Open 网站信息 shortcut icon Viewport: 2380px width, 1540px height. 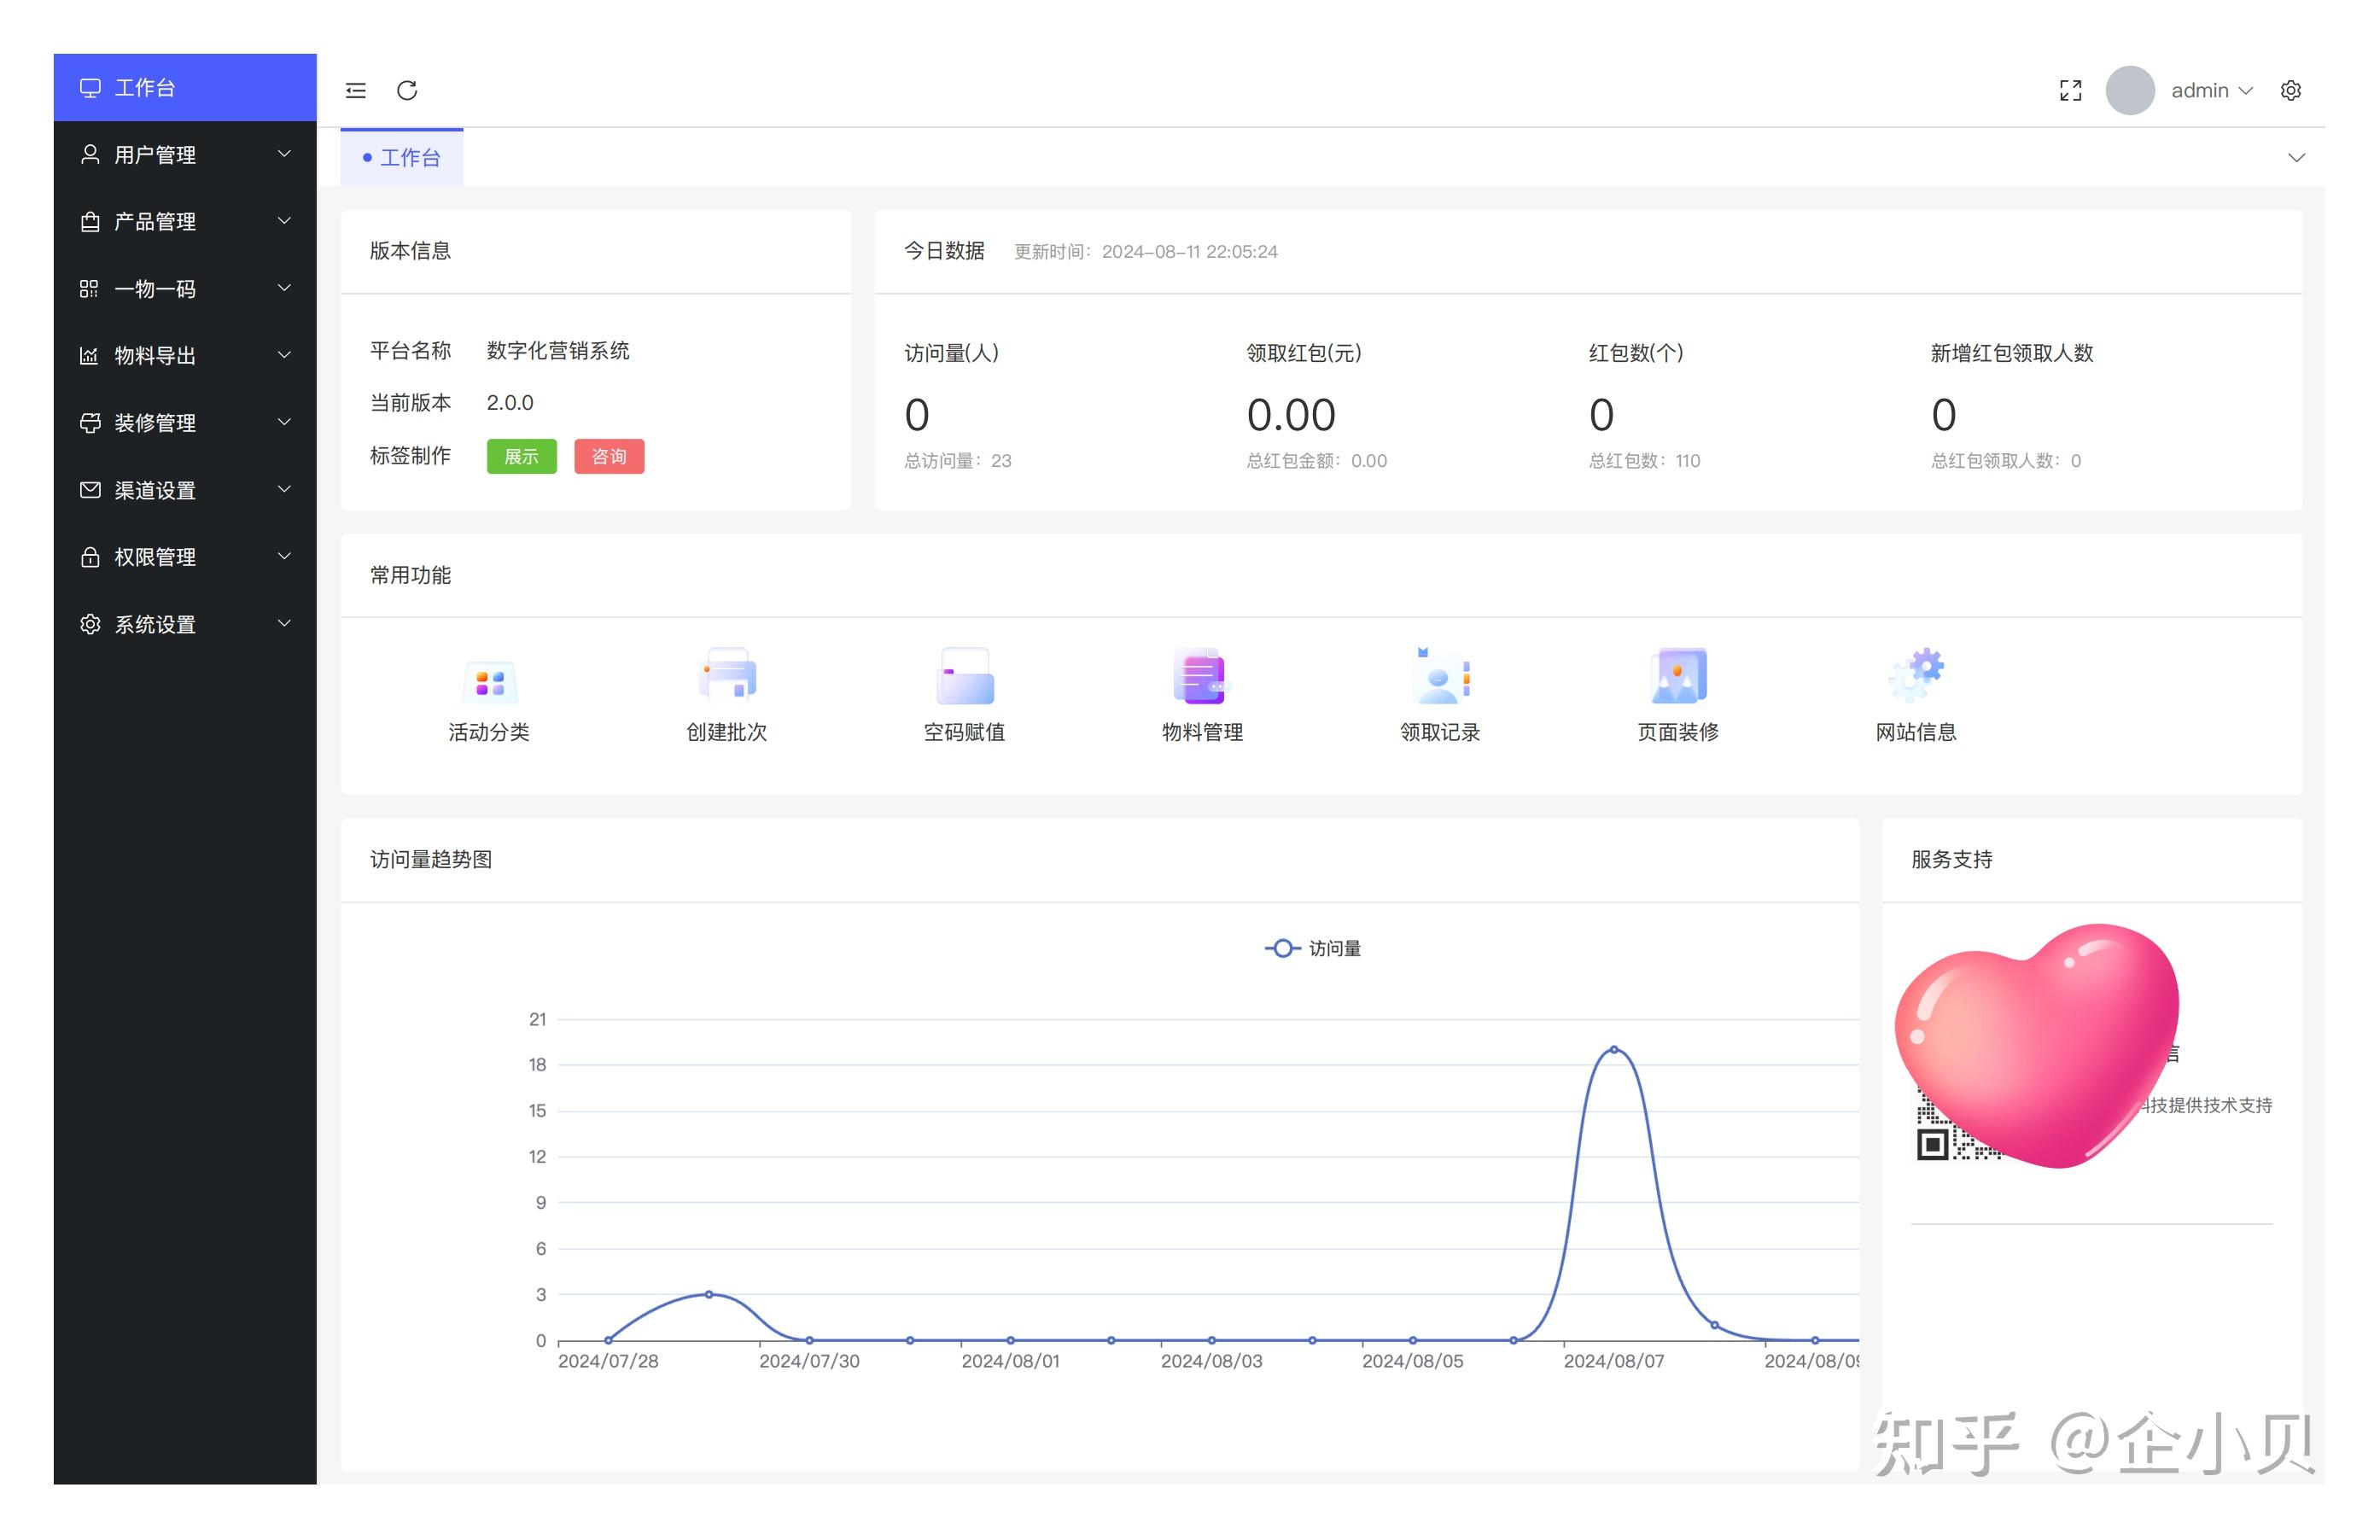coord(1916,677)
